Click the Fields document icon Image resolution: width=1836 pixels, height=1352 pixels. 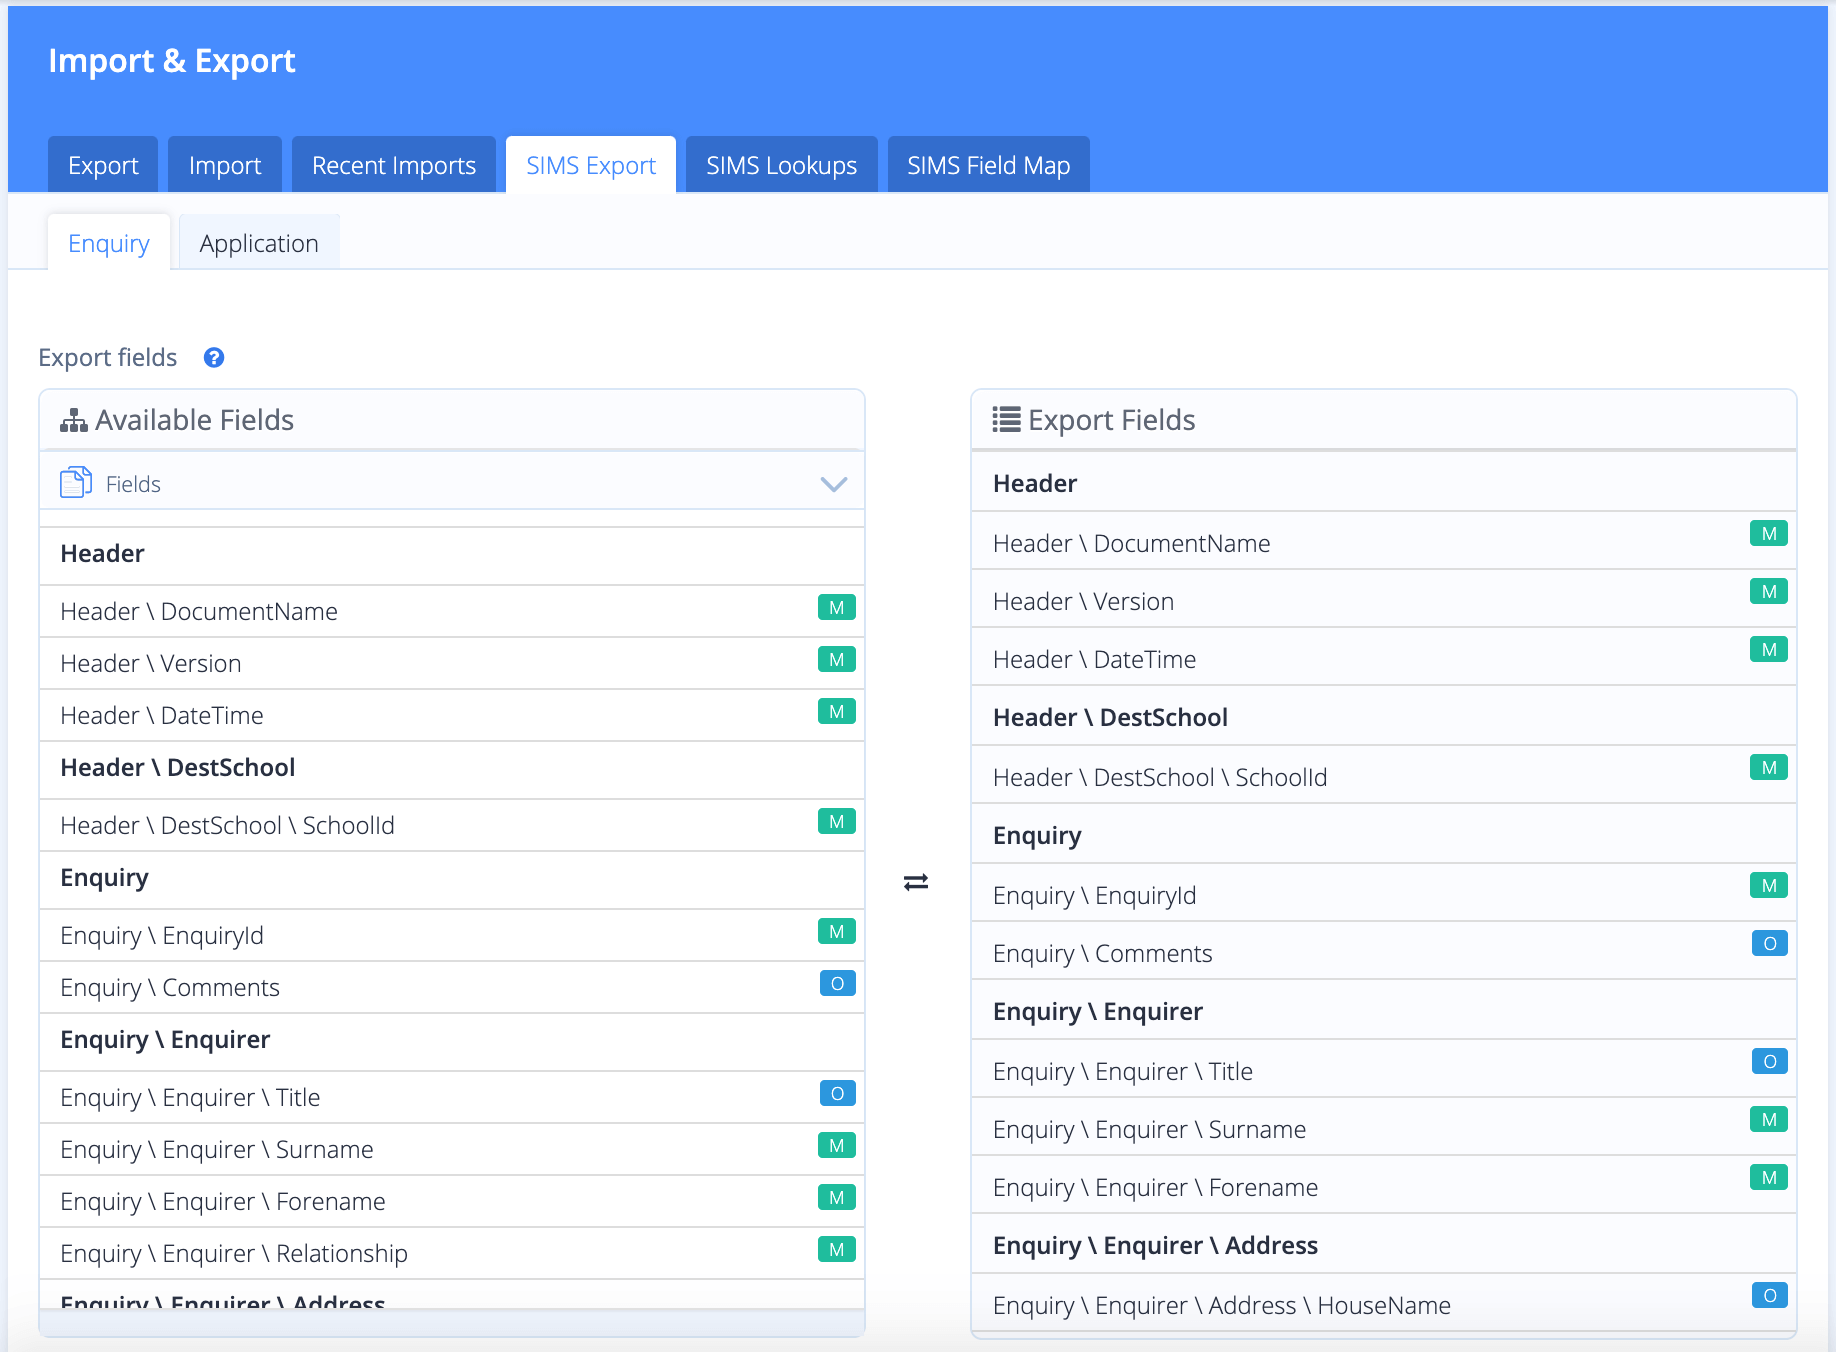(x=76, y=483)
